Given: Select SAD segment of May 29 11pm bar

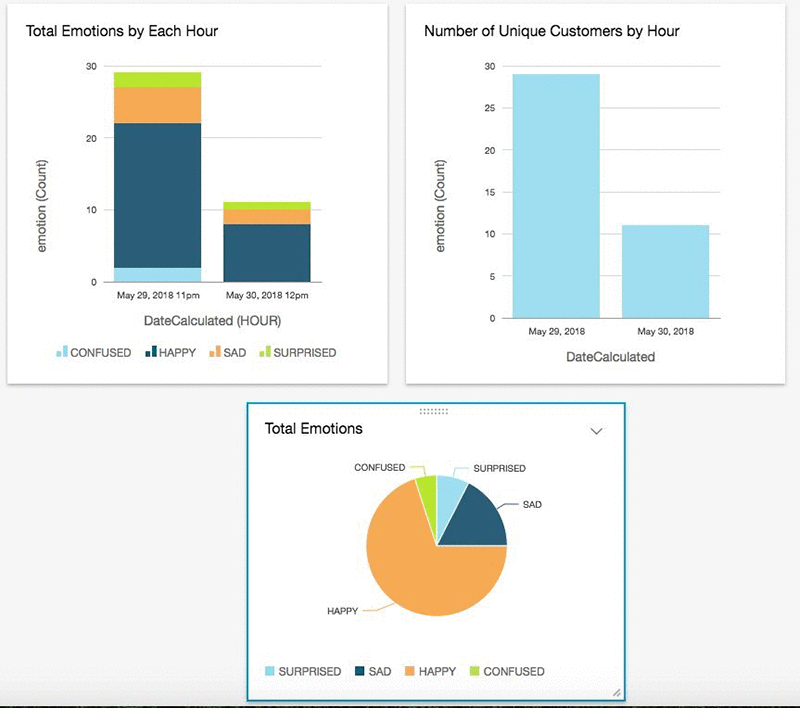Looking at the screenshot, I should tap(157, 105).
